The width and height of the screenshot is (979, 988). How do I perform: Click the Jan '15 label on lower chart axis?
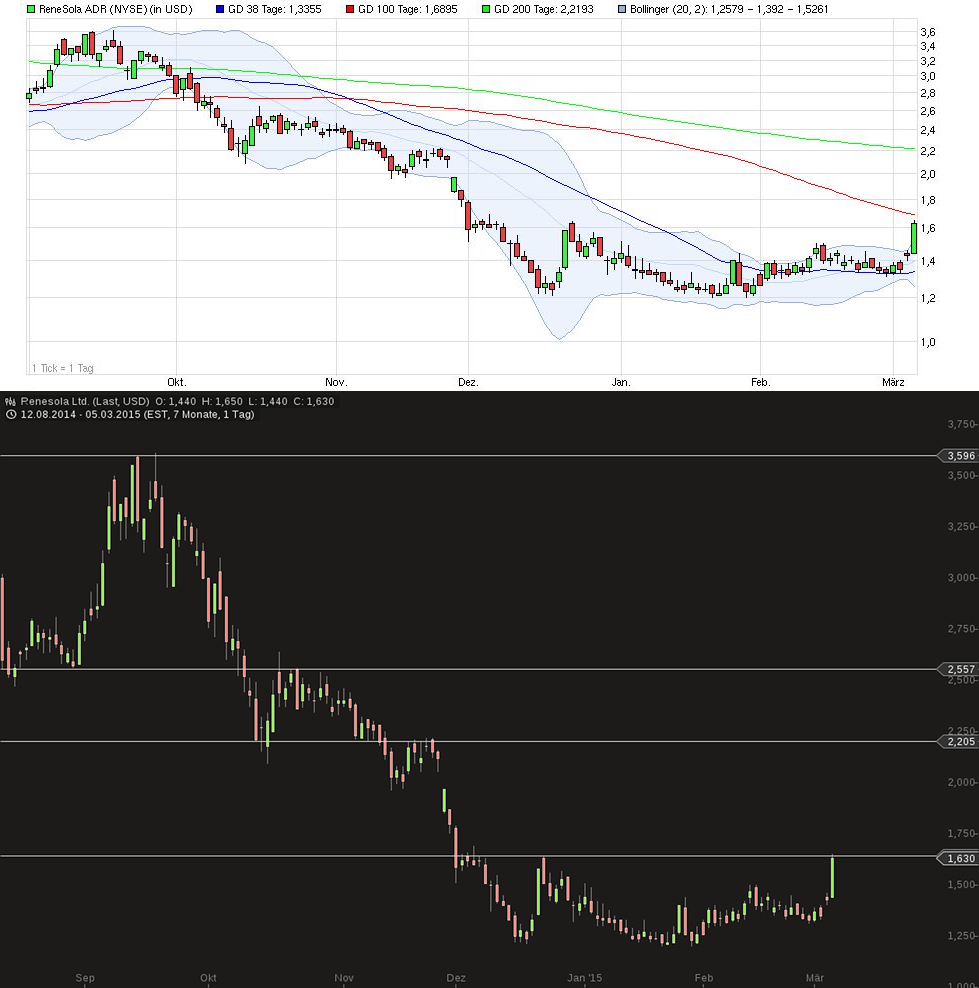pos(585,978)
